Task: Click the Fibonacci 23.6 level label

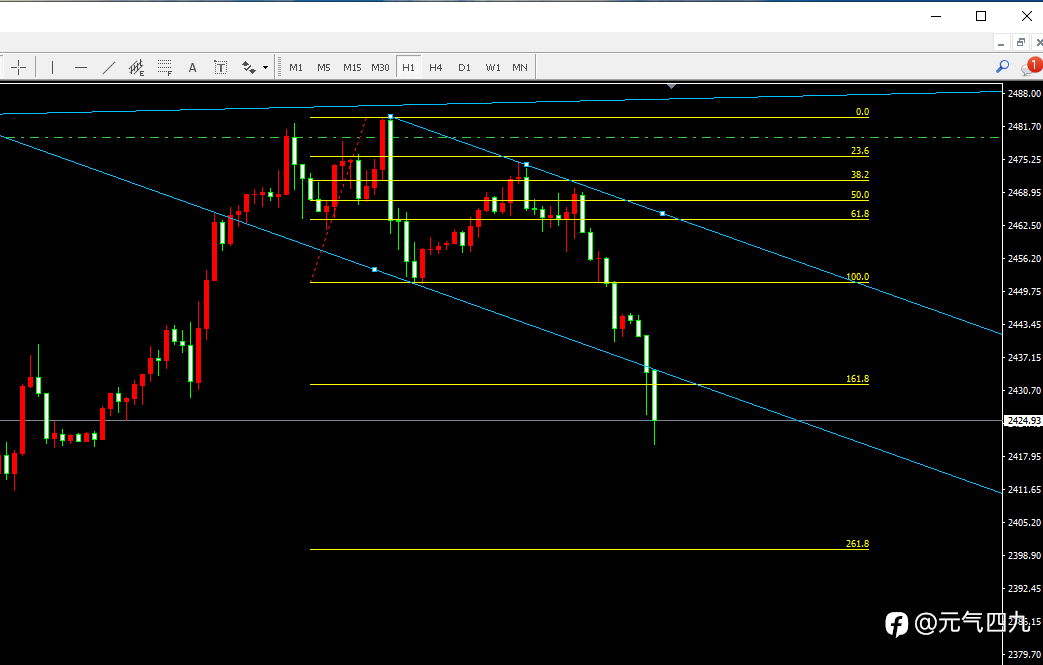Action: point(859,151)
